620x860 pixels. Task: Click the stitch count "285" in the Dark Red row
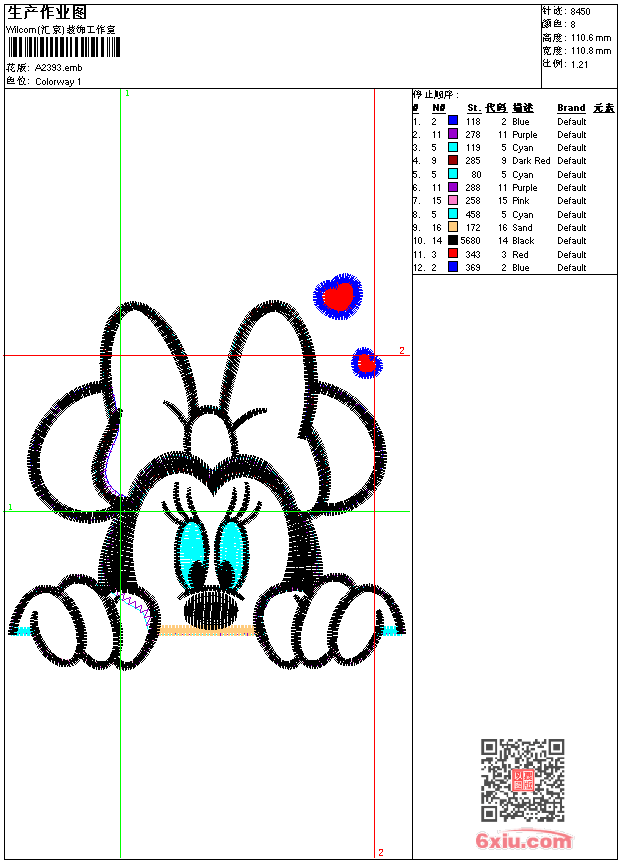(473, 161)
